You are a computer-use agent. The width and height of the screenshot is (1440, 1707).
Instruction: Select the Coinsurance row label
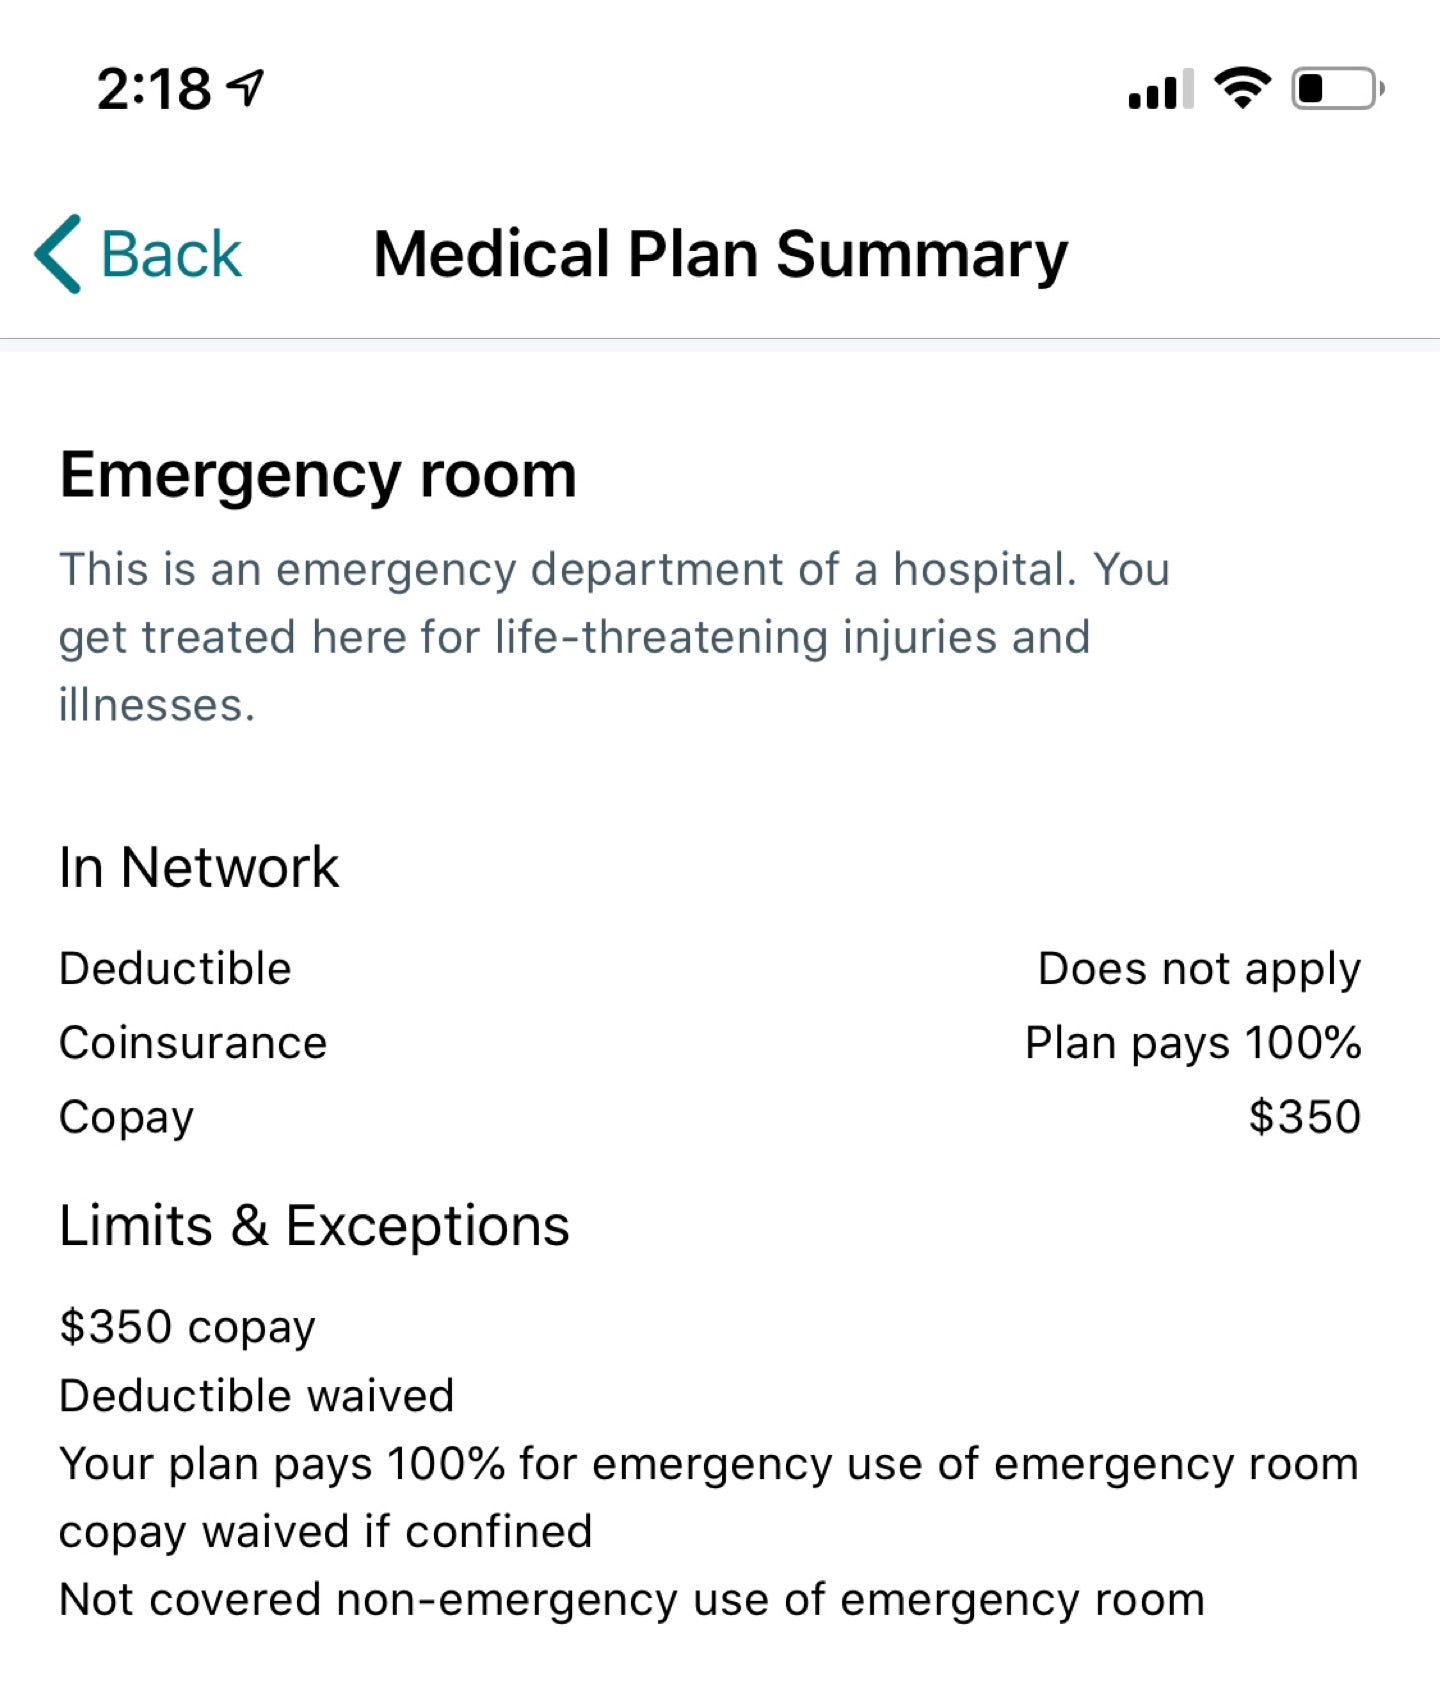pyautogui.click(x=193, y=1043)
